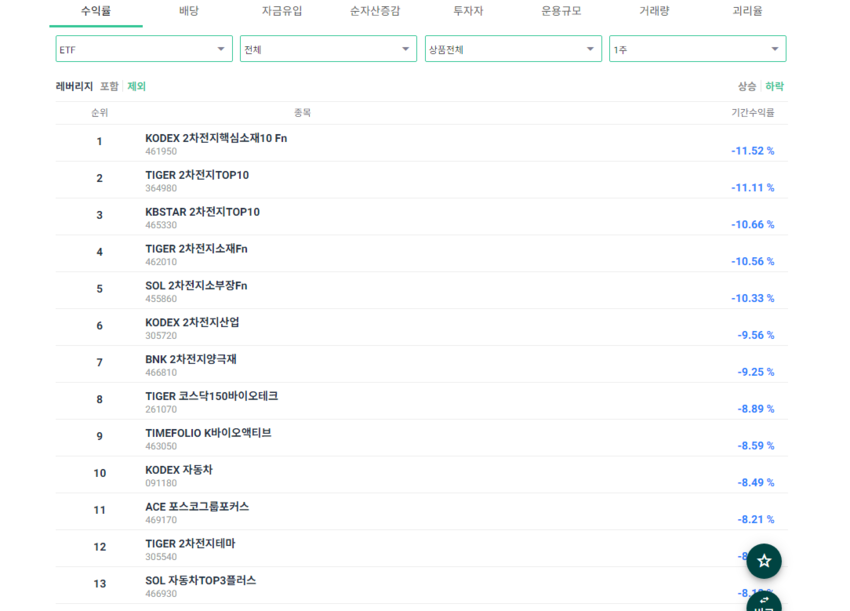
Task: Open TIGER 2차전지소재Fn ETF
Action: (196, 249)
